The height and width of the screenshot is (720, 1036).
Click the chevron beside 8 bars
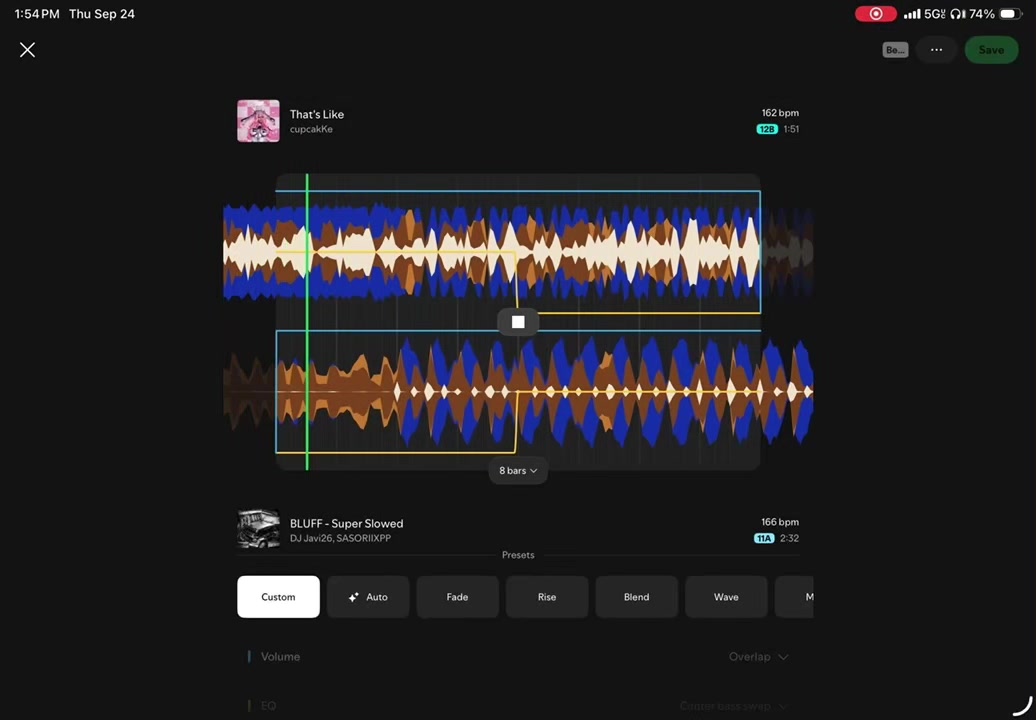click(x=534, y=471)
